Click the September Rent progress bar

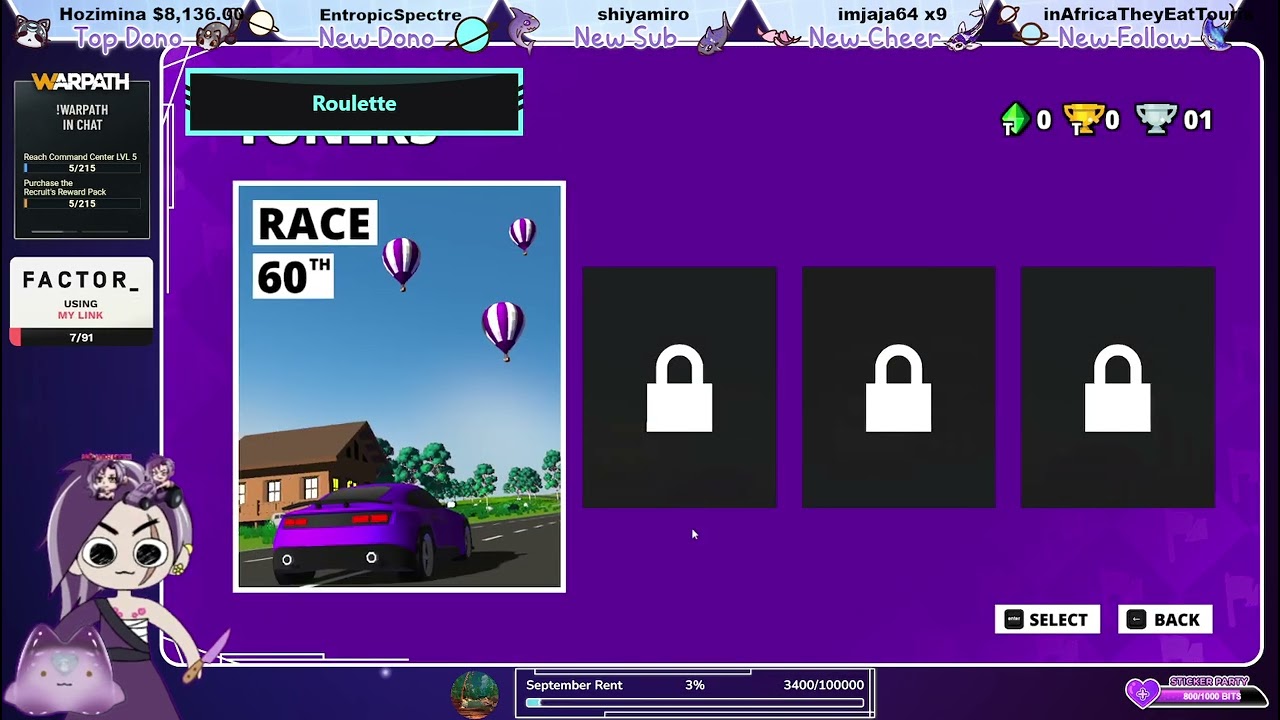click(x=695, y=703)
